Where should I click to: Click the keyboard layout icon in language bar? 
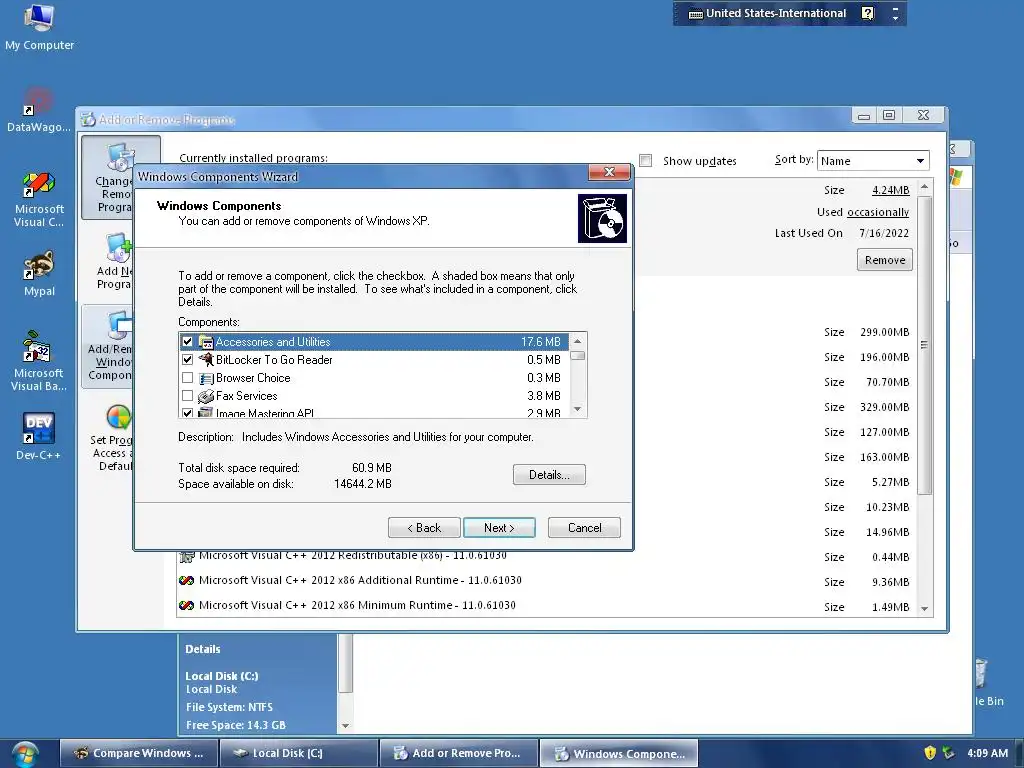coord(696,14)
